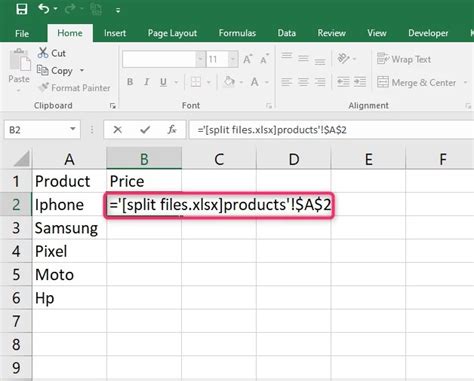Click the Cut scissors icon
Image resolution: width=474 pixels, height=381 pixels.
point(43,53)
